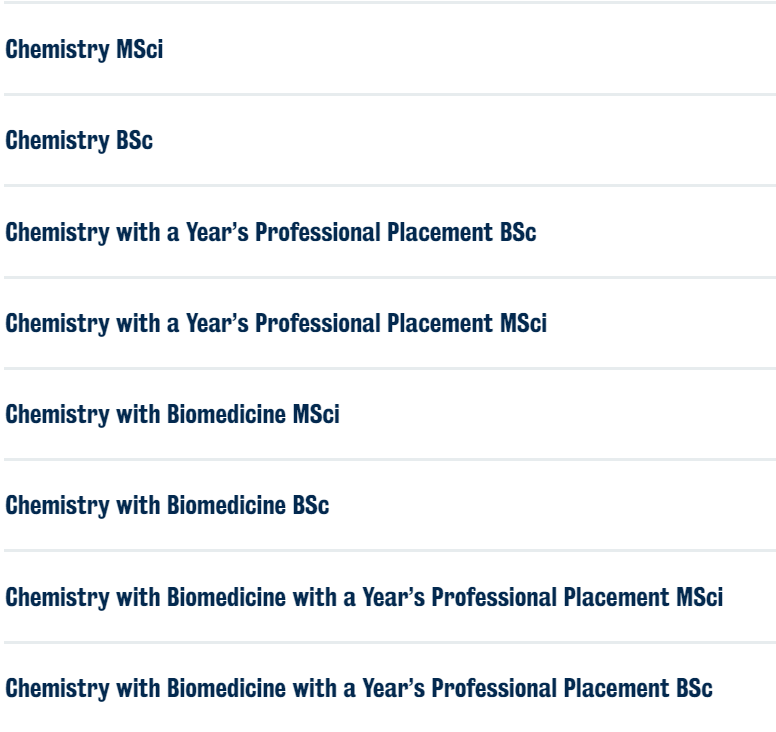Go to Chemistry with Biomedicine BSc
Screen dimensions: 776x732
(167, 505)
